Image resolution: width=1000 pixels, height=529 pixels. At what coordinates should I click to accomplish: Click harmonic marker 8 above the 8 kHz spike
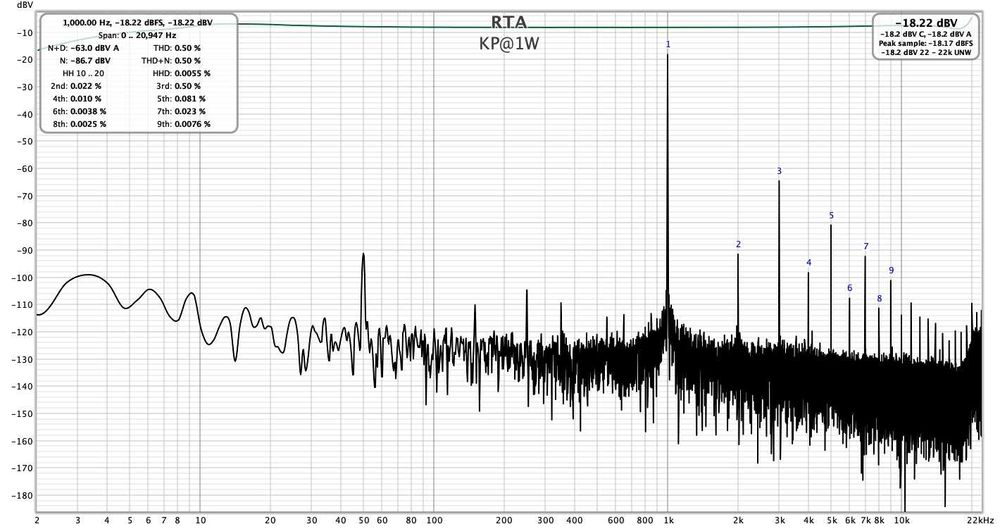(x=879, y=299)
